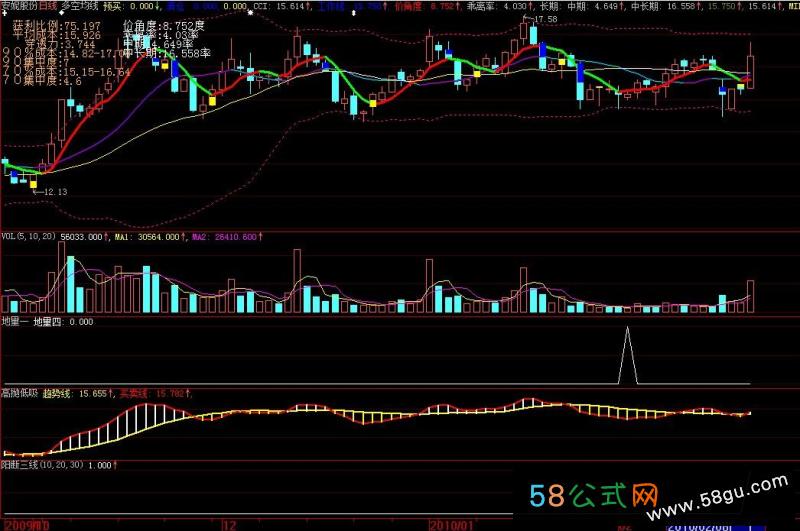Click the 高抛低吸 indicator name
The image size is (800, 531).
pyautogui.click(x=20, y=393)
